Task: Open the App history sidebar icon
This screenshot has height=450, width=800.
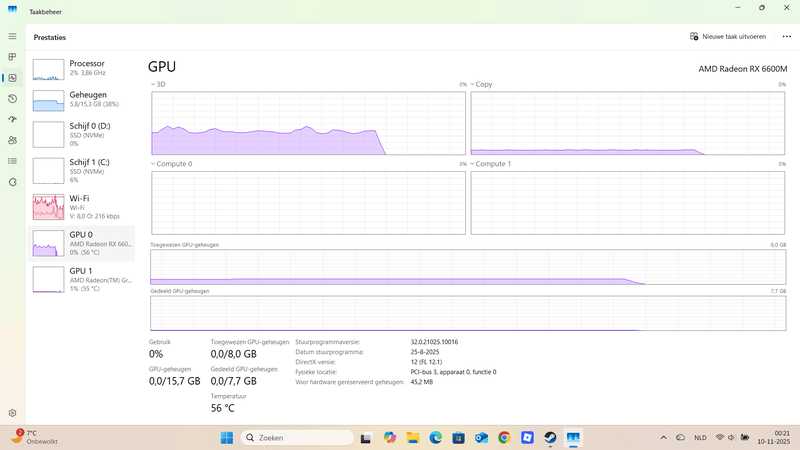Action: click(13, 98)
